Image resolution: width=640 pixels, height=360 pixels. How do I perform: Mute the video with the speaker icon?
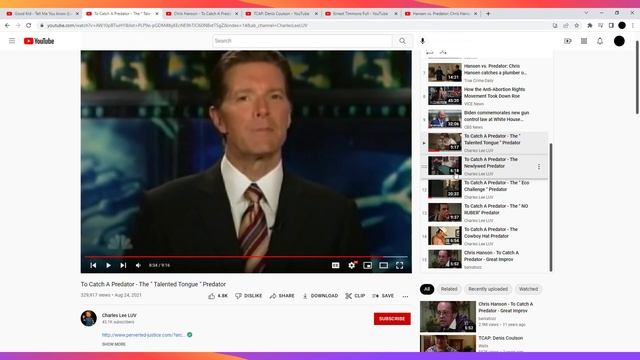click(x=138, y=265)
